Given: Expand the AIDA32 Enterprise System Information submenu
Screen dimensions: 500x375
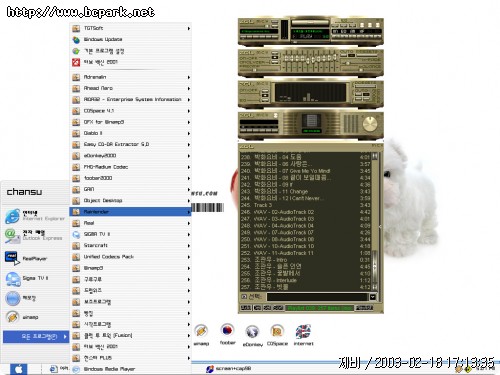Looking at the screenshot, I should click(x=130, y=99).
